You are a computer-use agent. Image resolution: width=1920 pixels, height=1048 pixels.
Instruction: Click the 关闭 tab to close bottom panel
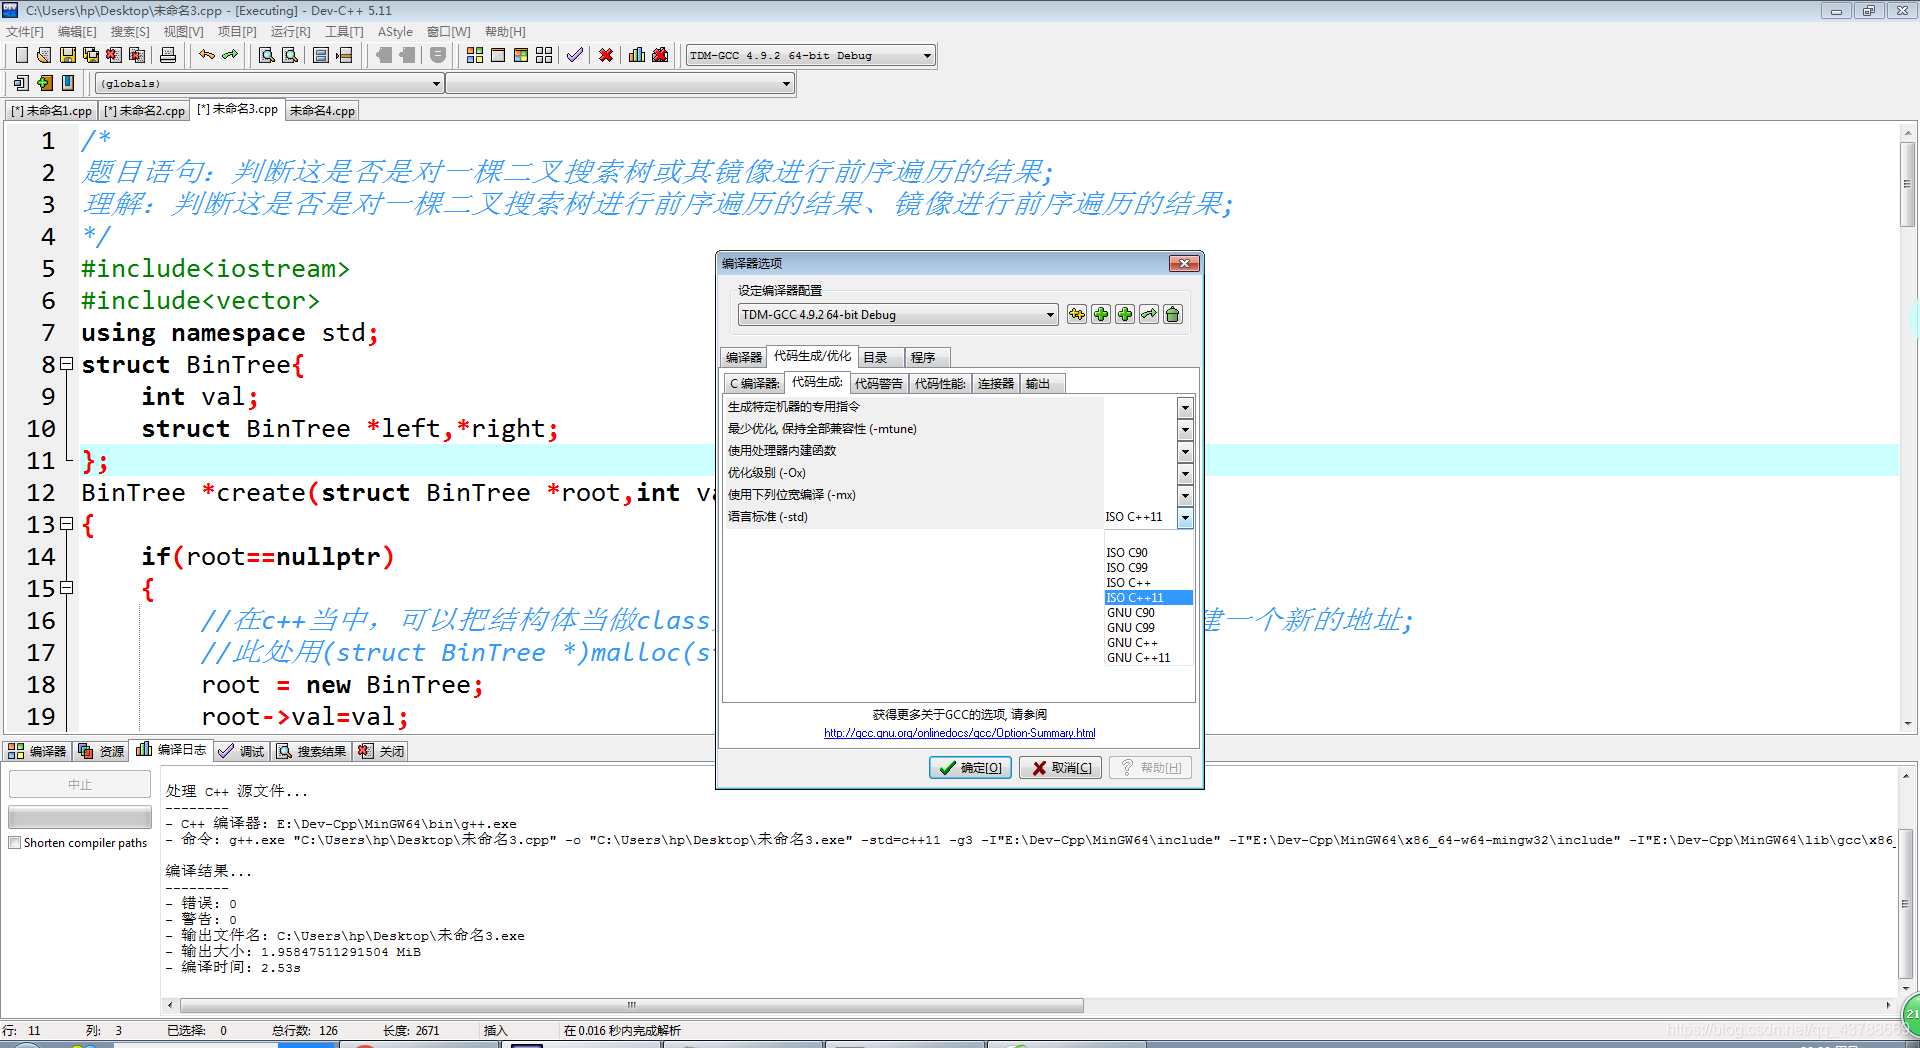coord(381,751)
